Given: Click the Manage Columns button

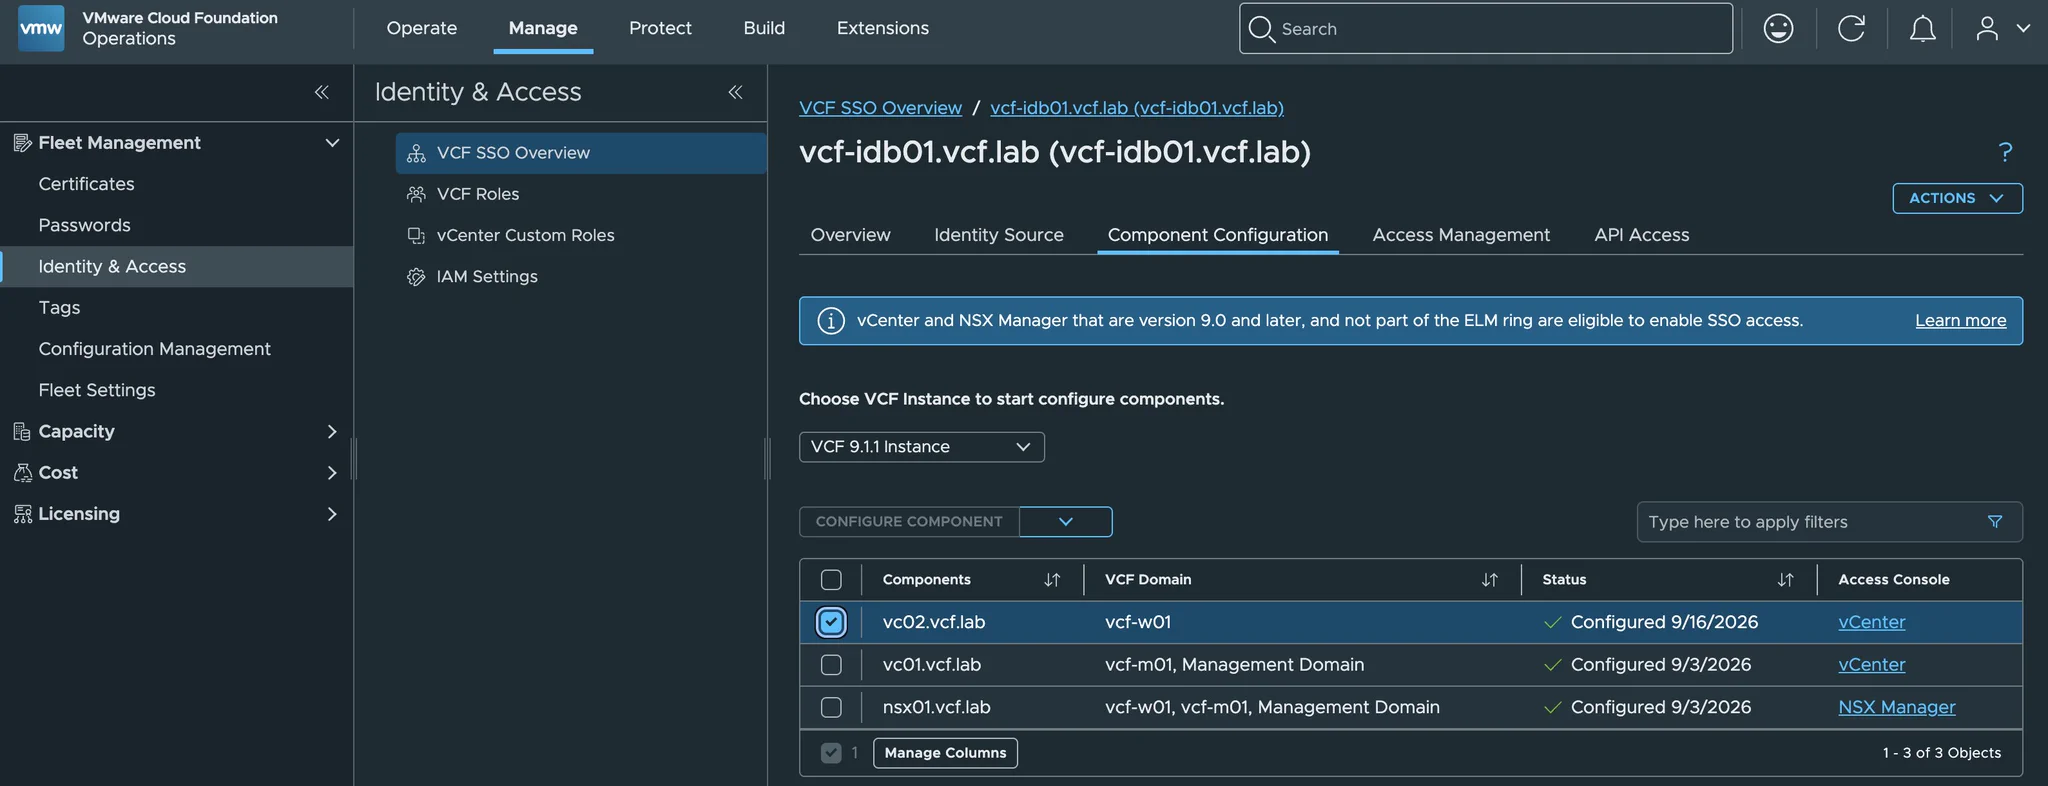Looking at the screenshot, I should pyautogui.click(x=945, y=753).
